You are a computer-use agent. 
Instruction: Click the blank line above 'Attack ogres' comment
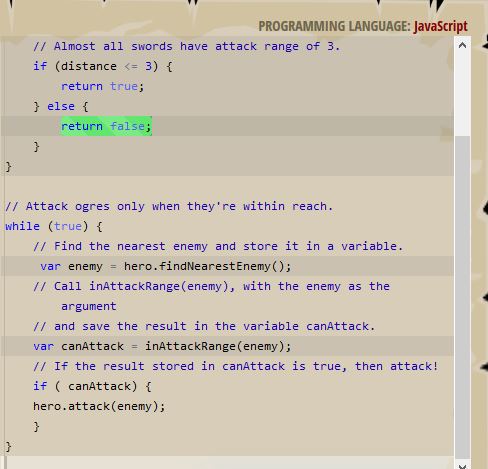(x=227, y=186)
